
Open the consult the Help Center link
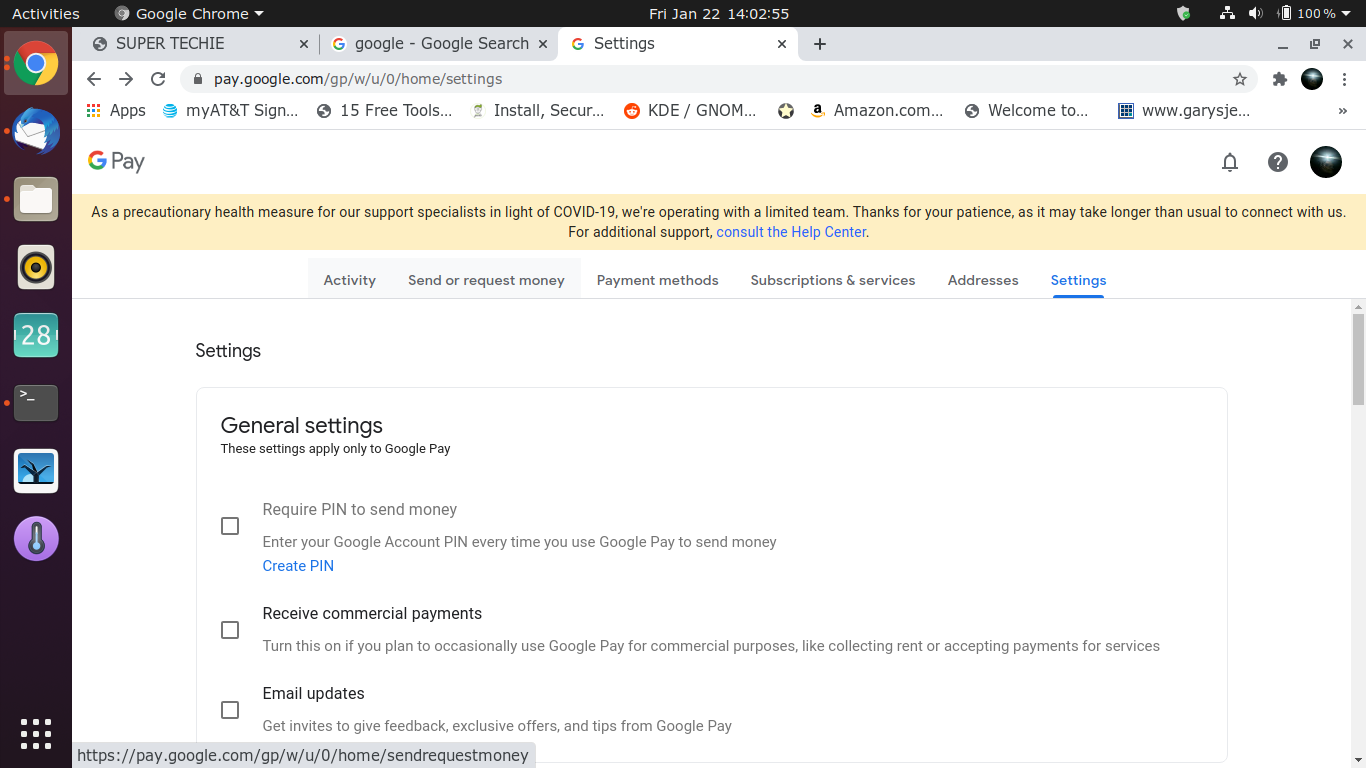[791, 232]
